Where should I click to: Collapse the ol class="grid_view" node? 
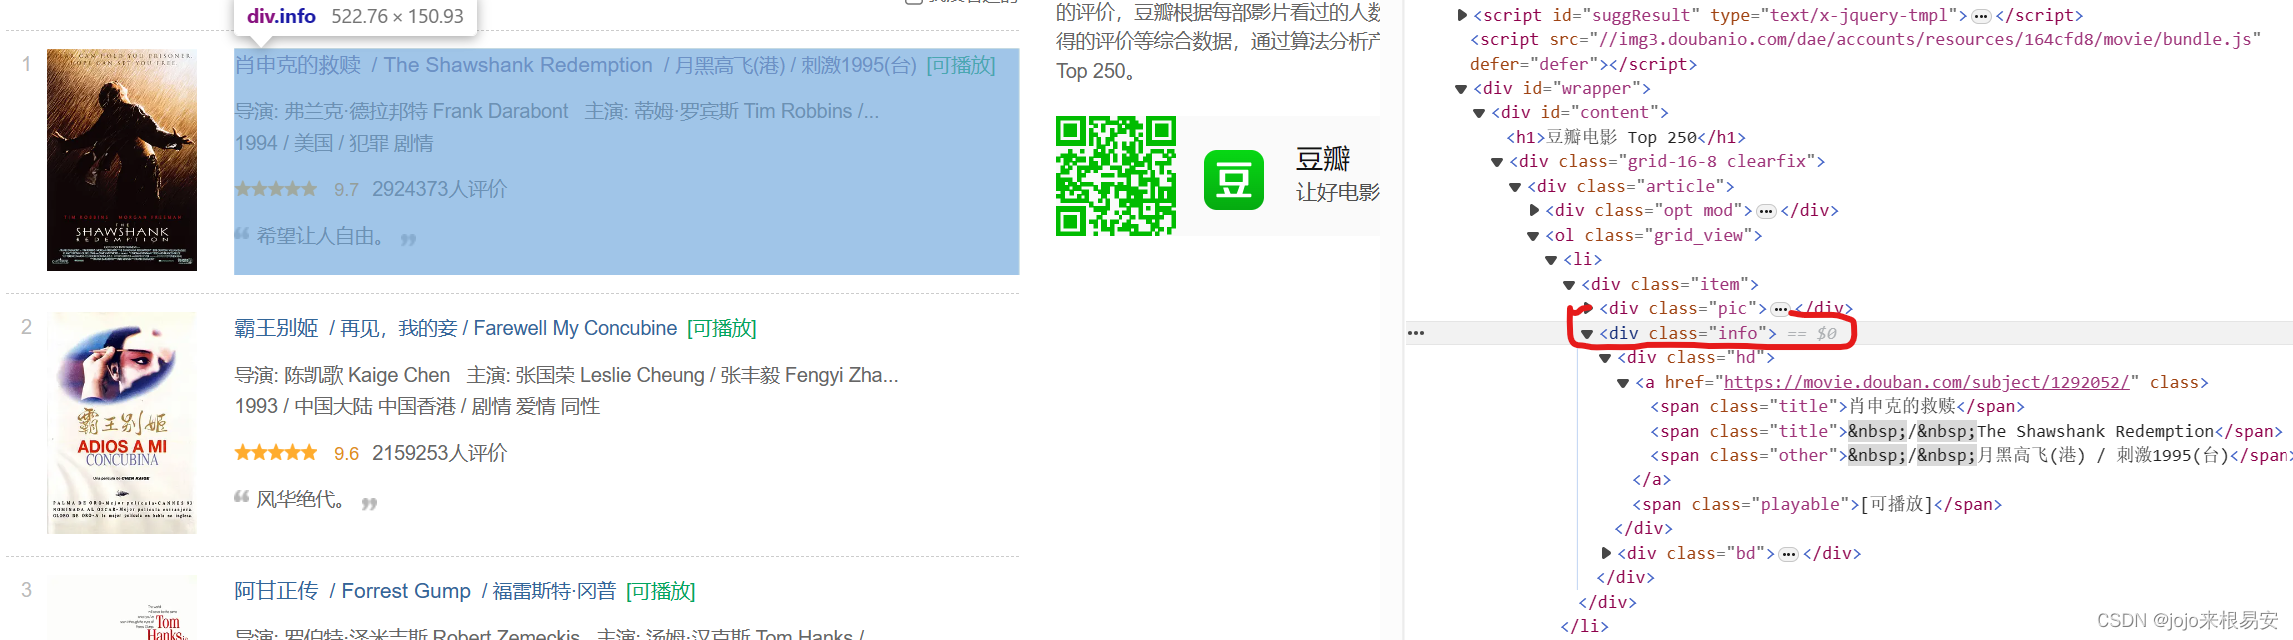[1533, 236]
